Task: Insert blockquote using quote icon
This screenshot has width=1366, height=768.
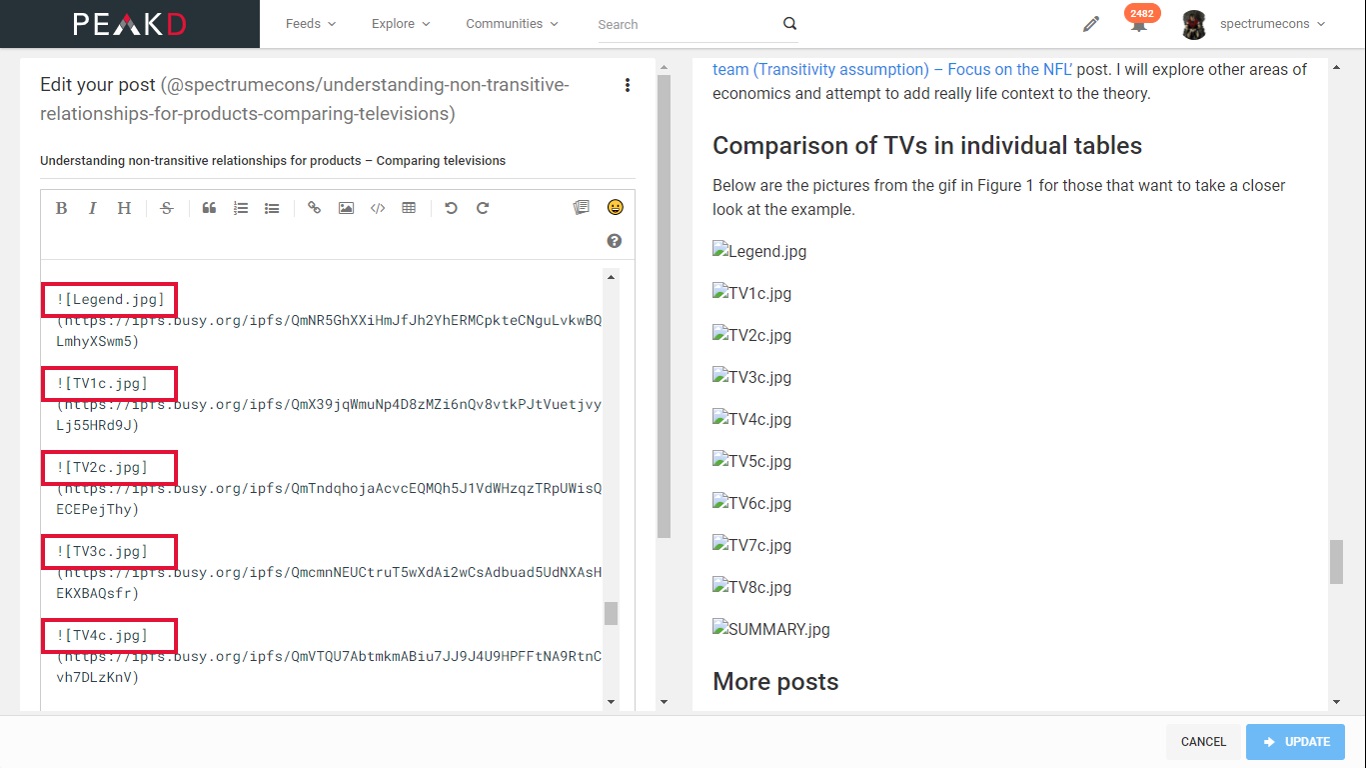Action: [209, 208]
